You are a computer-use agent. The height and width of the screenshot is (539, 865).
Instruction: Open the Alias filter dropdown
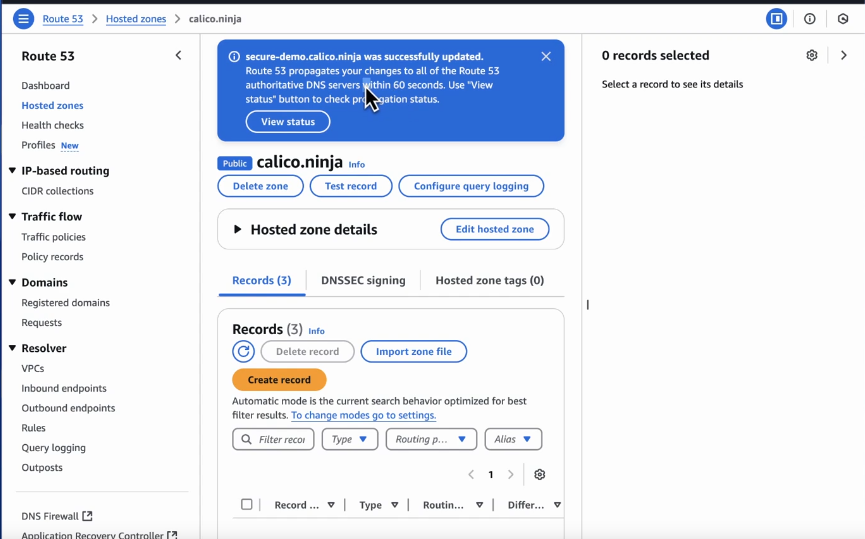click(x=513, y=439)
